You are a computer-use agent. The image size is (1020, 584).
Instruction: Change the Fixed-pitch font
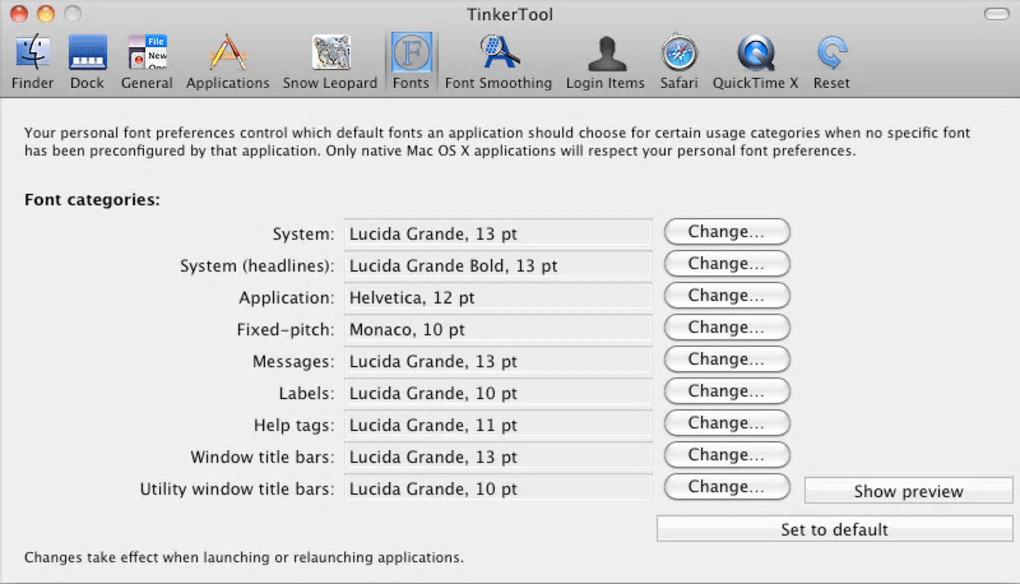point(727,327)
